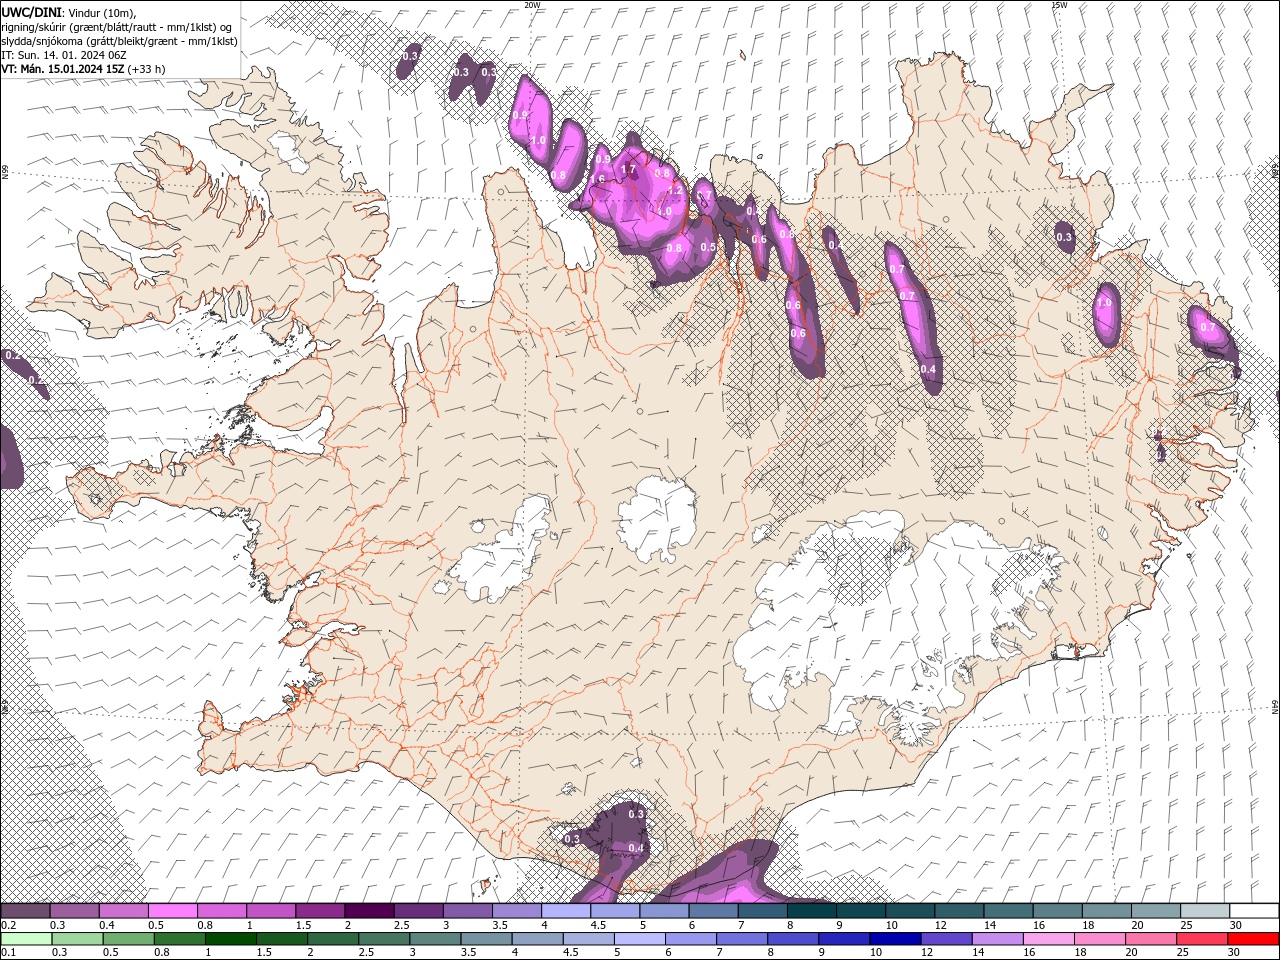1280x960 pixels.
Task: Click the 'rigning/skúrir' legend description line
Action: pyautogui.click(x=117, y=26)
